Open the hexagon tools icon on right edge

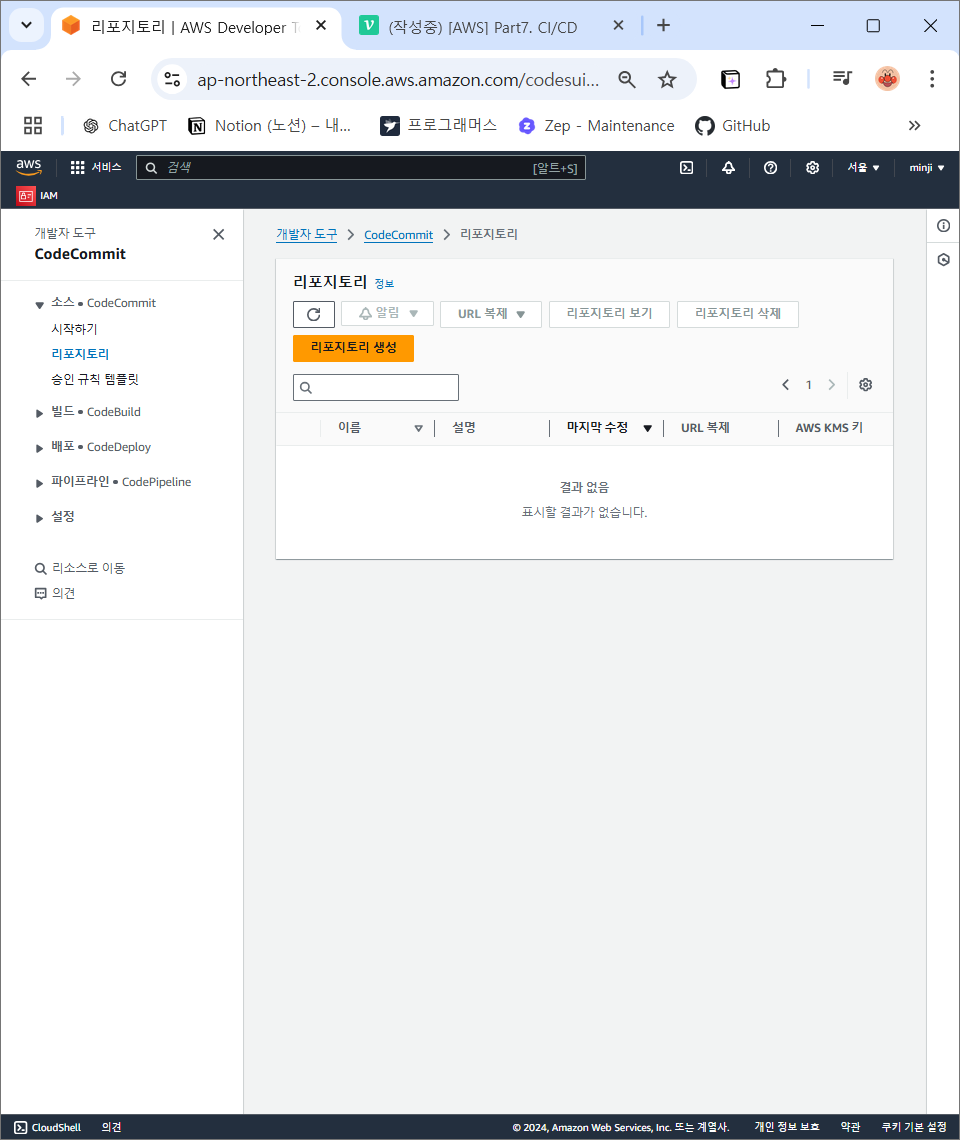[x=943, y=260]
